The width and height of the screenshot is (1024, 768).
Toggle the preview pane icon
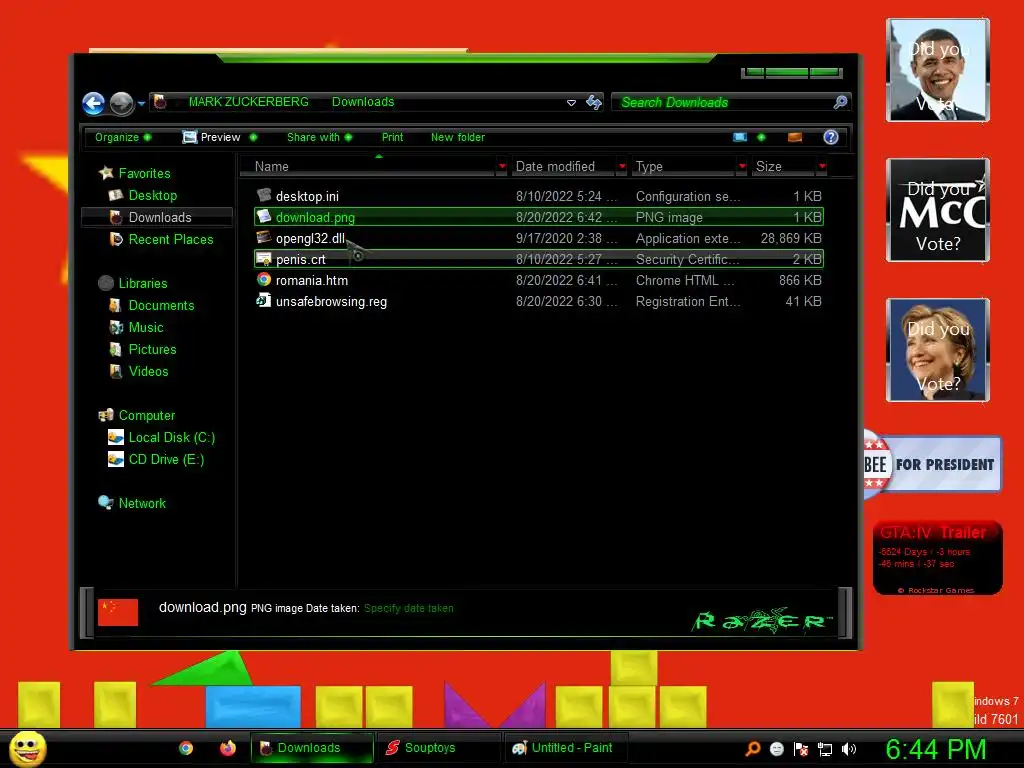click(795, 137)
